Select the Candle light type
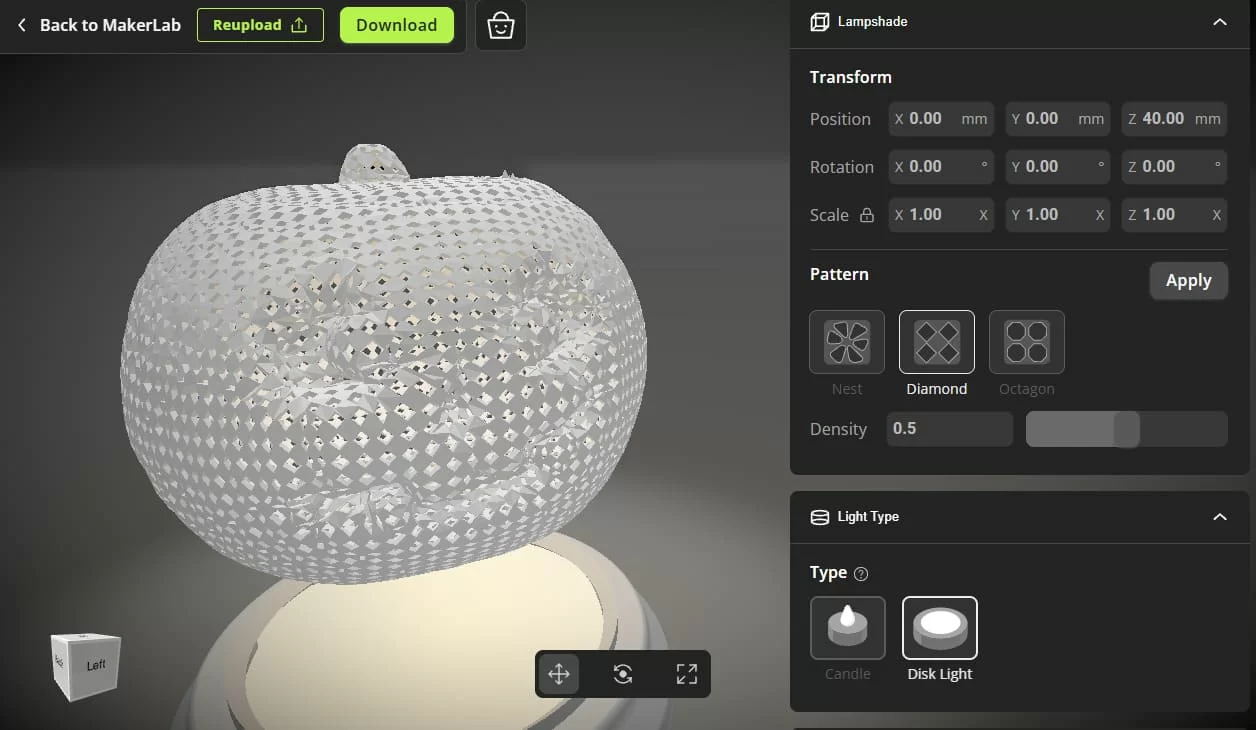Image resolution: width=1256 pixels, height=730 pixels. pos(848,628)
